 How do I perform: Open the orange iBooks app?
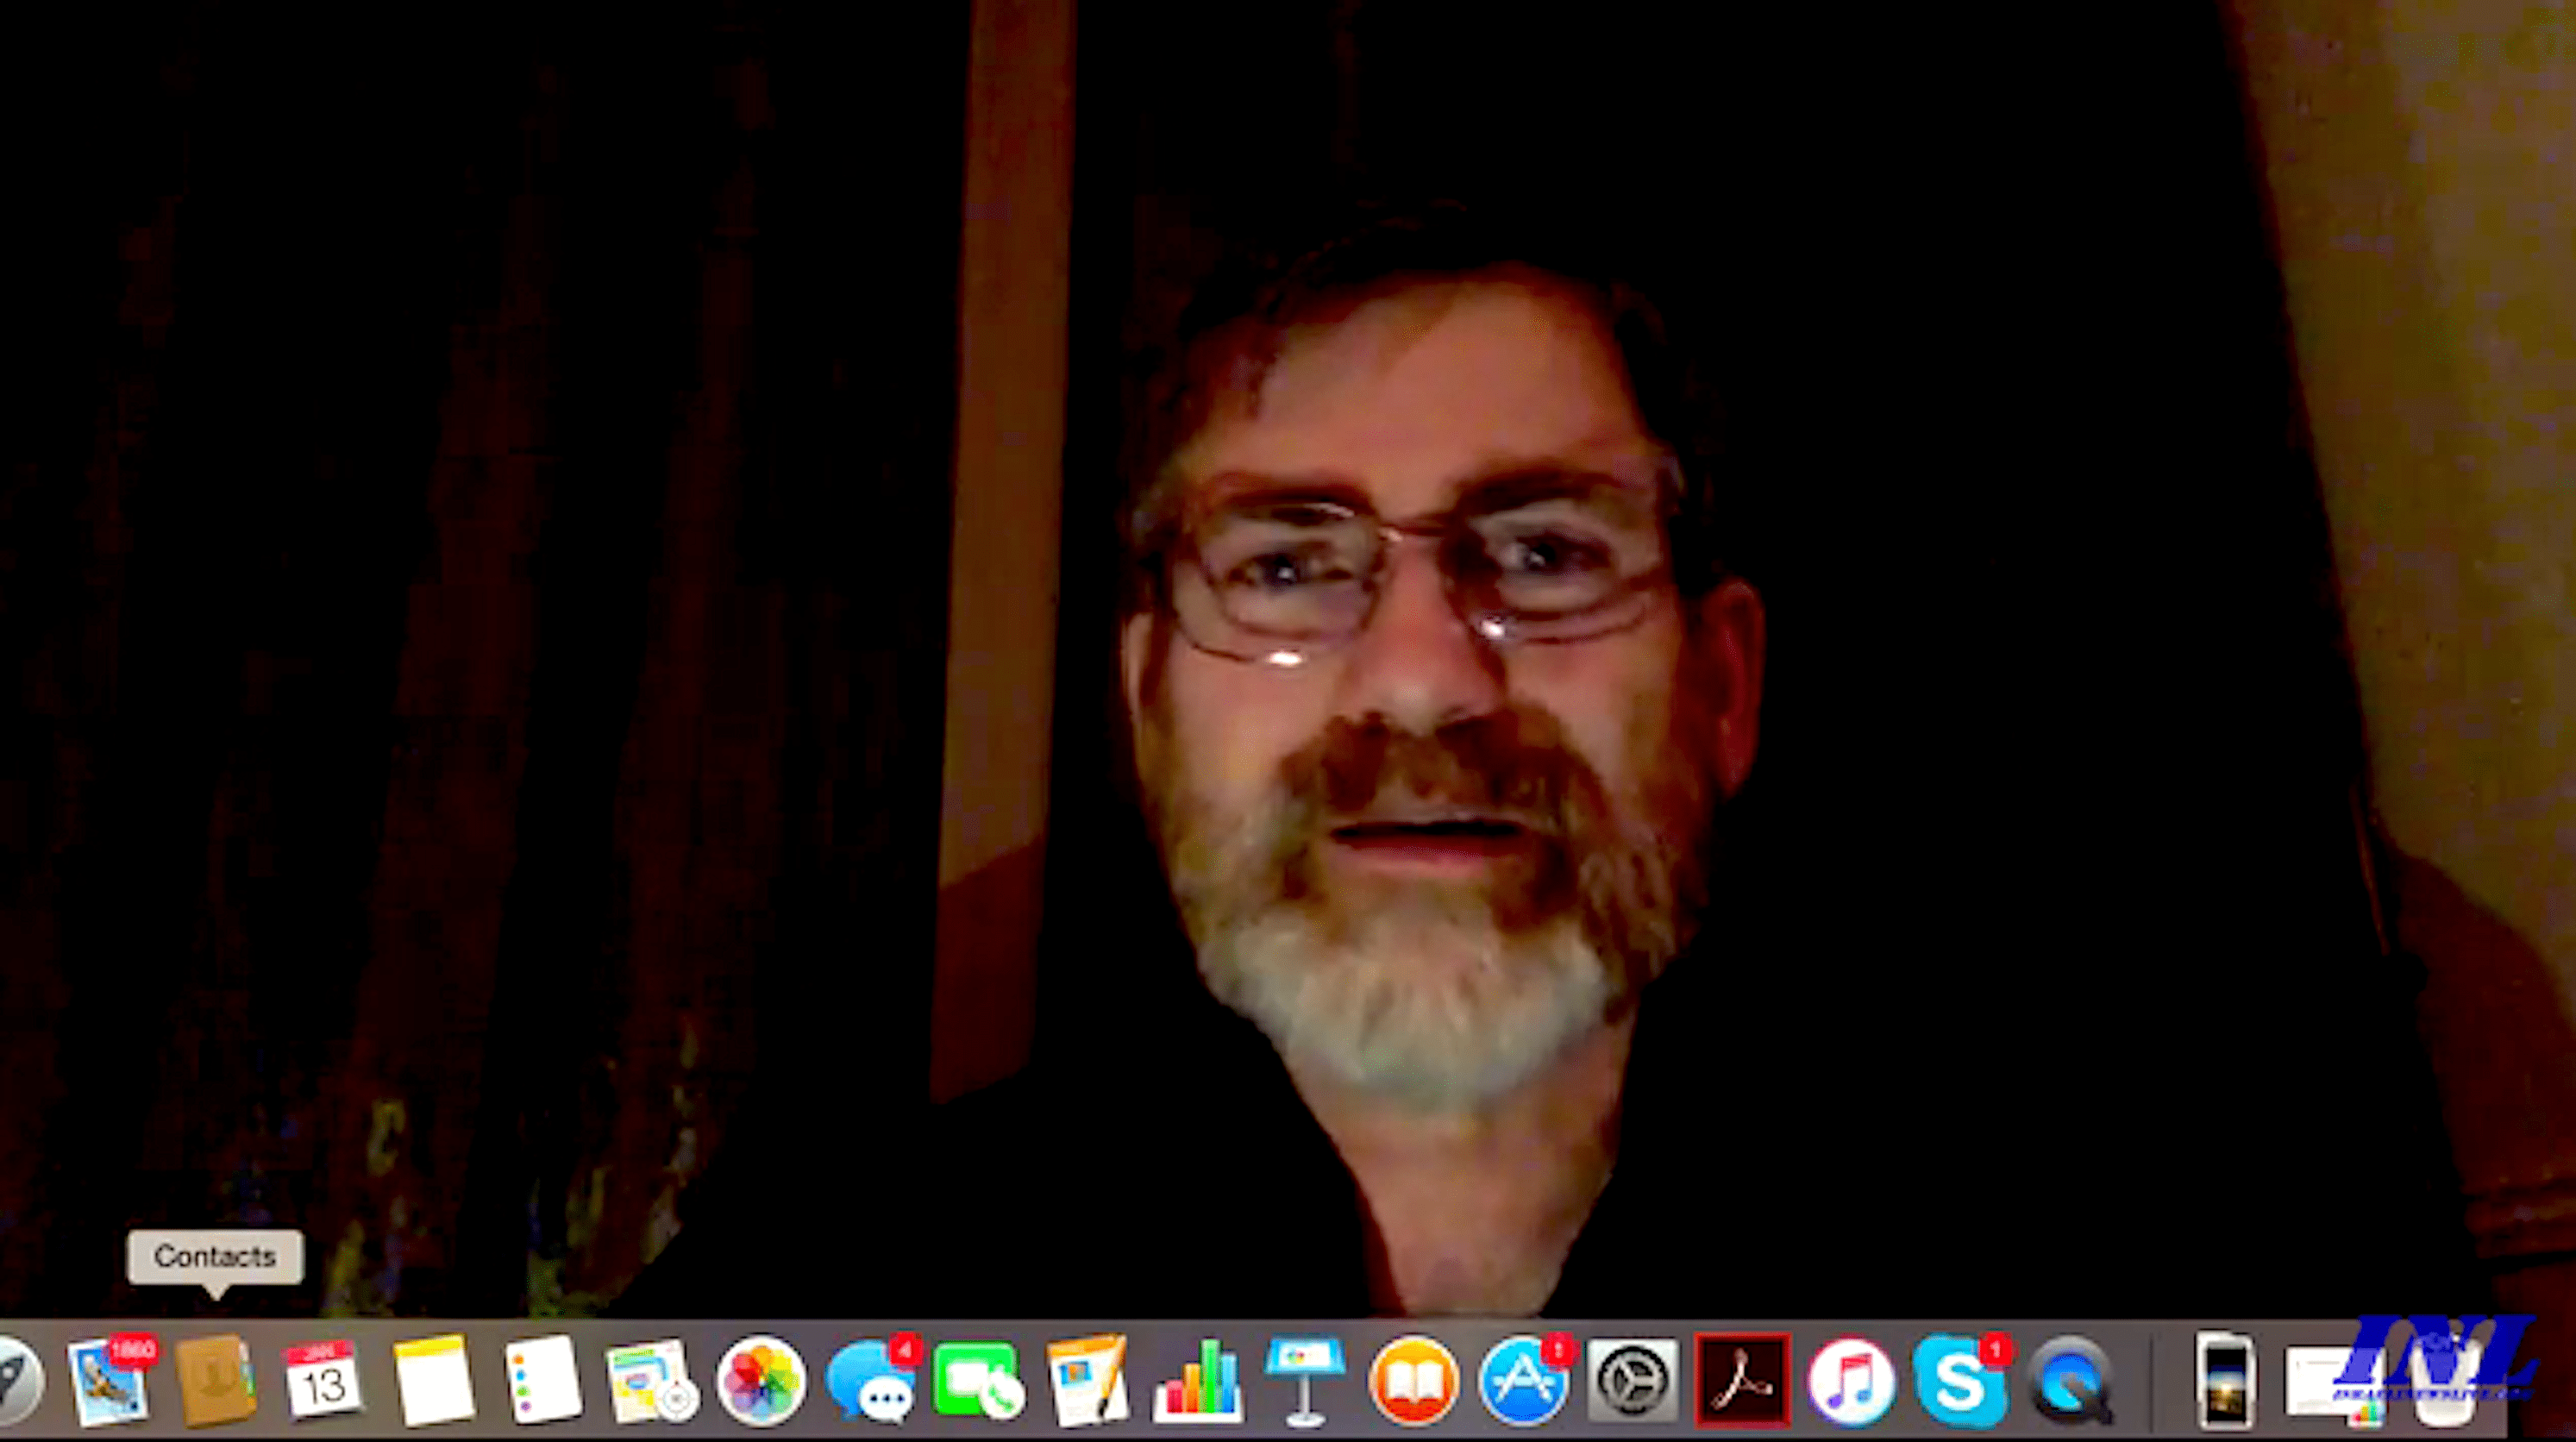click(x=1413, y=1382)
